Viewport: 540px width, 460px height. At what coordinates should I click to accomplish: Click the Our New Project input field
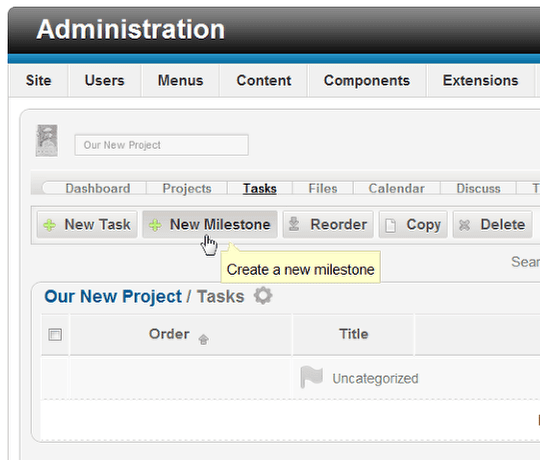click(162, 145)
